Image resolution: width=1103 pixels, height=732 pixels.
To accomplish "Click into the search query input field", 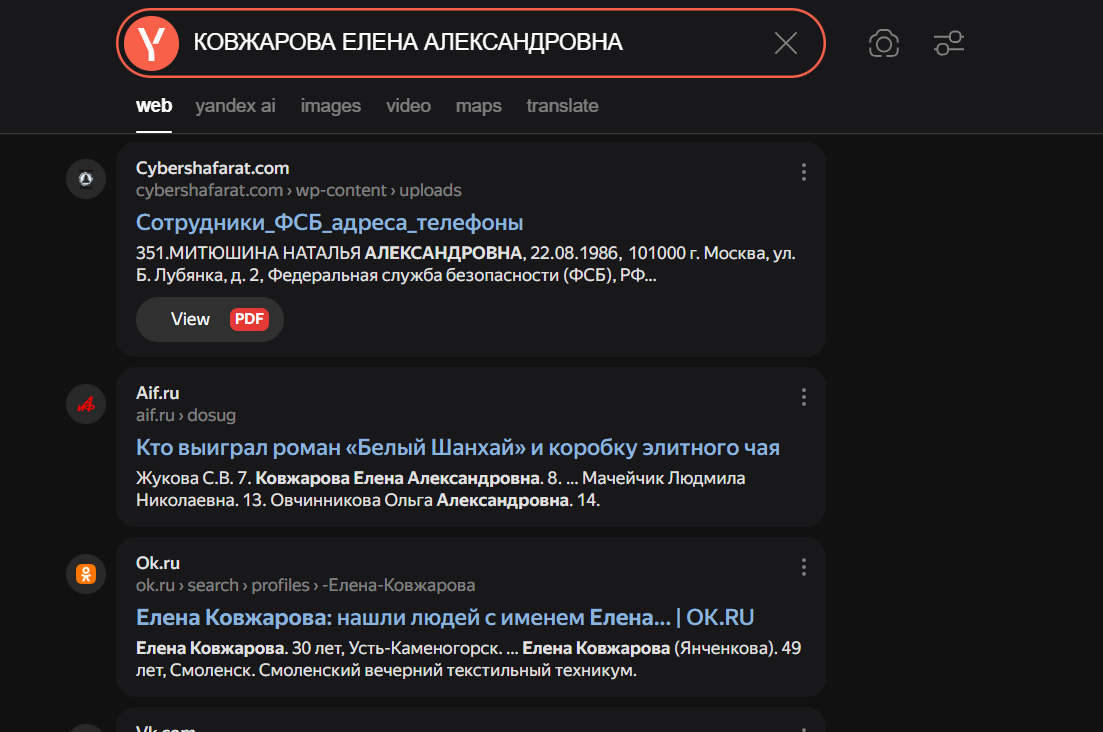I will [x=470, y=43].
